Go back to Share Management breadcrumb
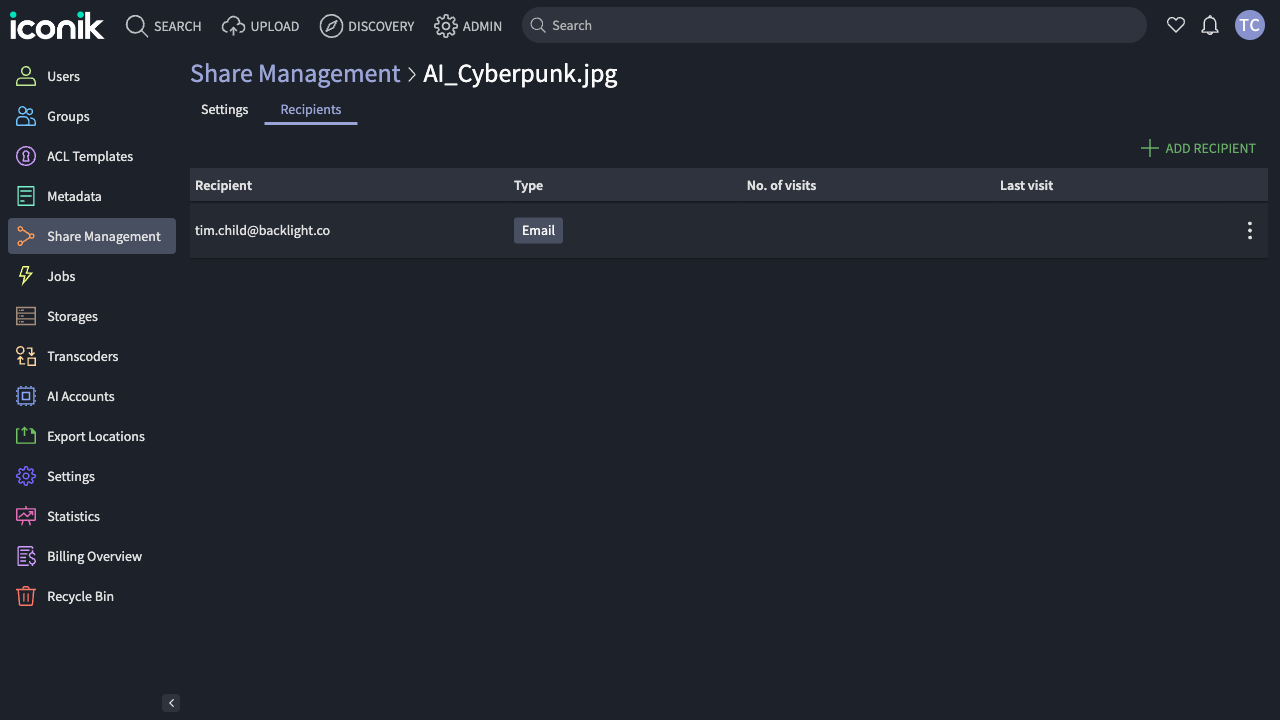The width and height of the screenshot is (1280, 720). click(x=295, y=74)
